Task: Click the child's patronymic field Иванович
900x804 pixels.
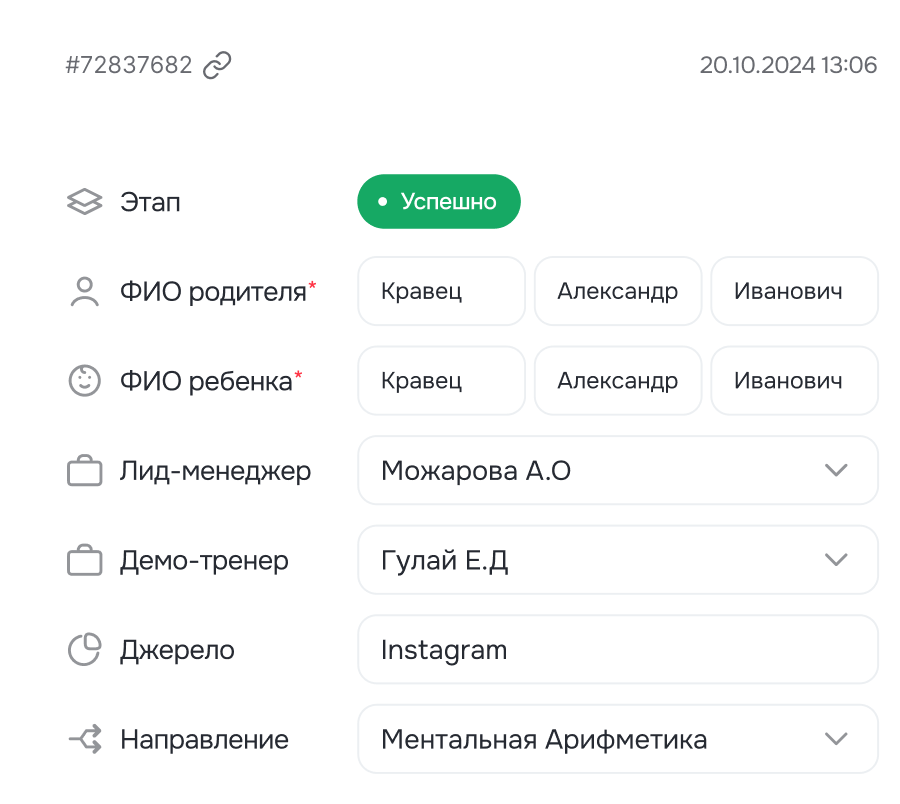Action: pyautogui.click(x=794, y=381)
